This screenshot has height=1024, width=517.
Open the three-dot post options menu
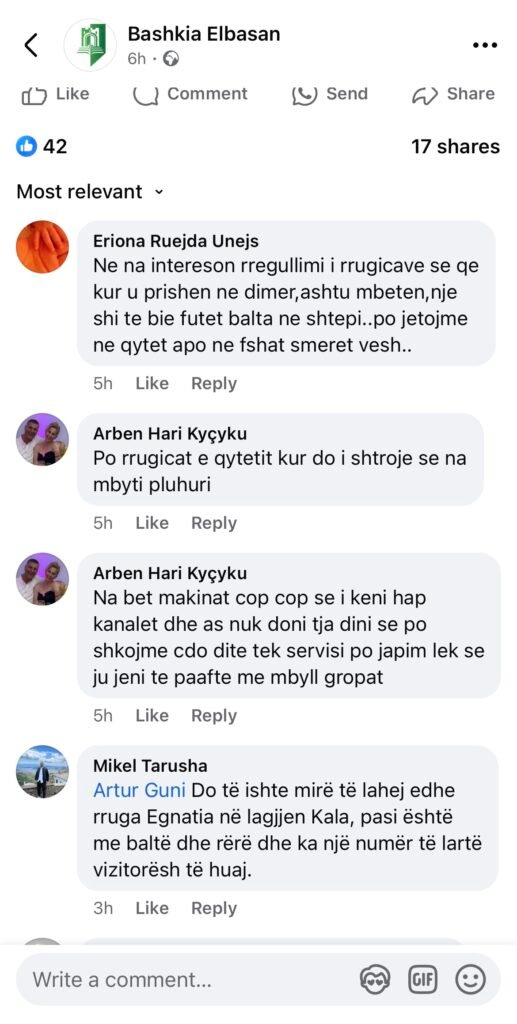coord(484,45)
